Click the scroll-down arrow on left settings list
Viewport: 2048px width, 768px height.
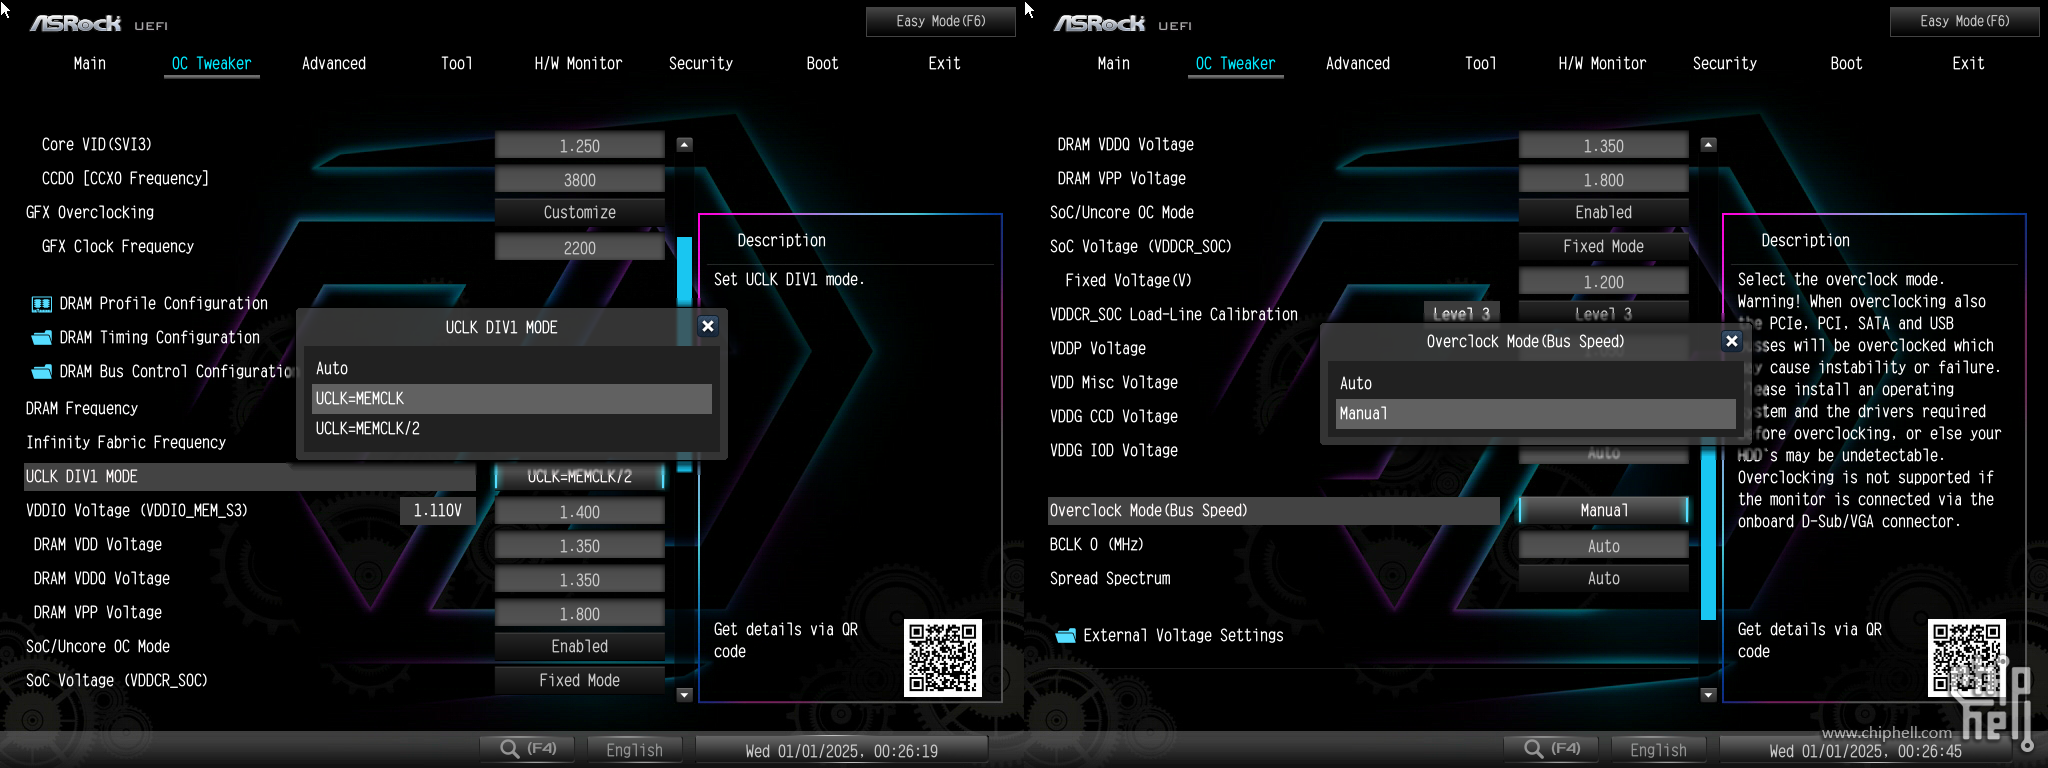click(685, 694)
